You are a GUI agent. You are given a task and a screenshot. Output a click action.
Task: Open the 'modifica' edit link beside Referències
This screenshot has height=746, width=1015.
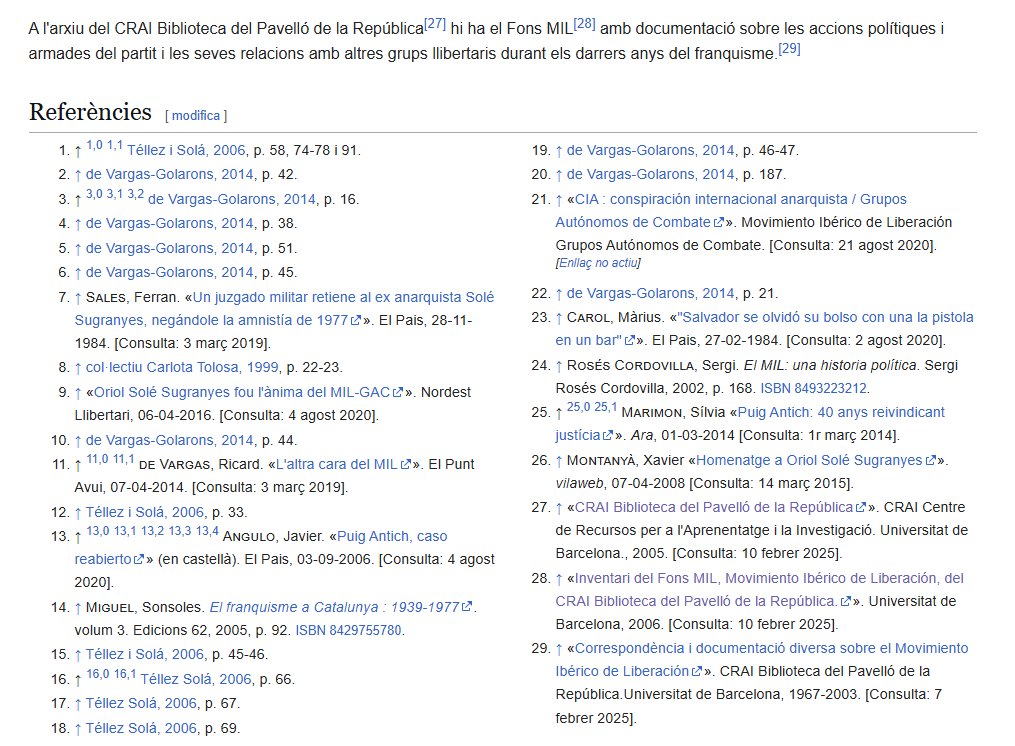196,116
